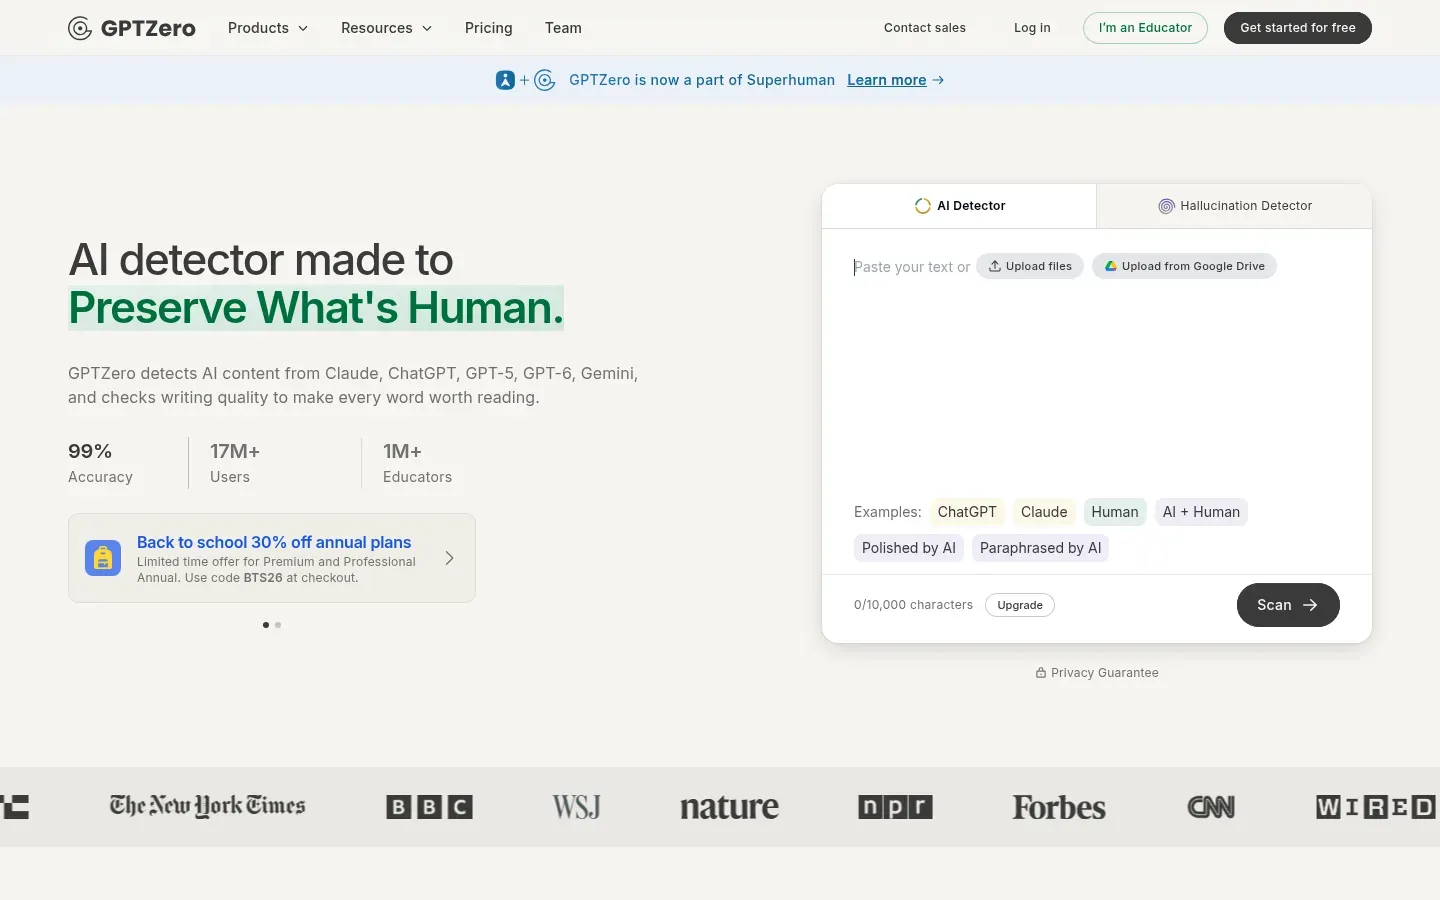
Task: Load the Claude example
Action: pos(1044,512)
